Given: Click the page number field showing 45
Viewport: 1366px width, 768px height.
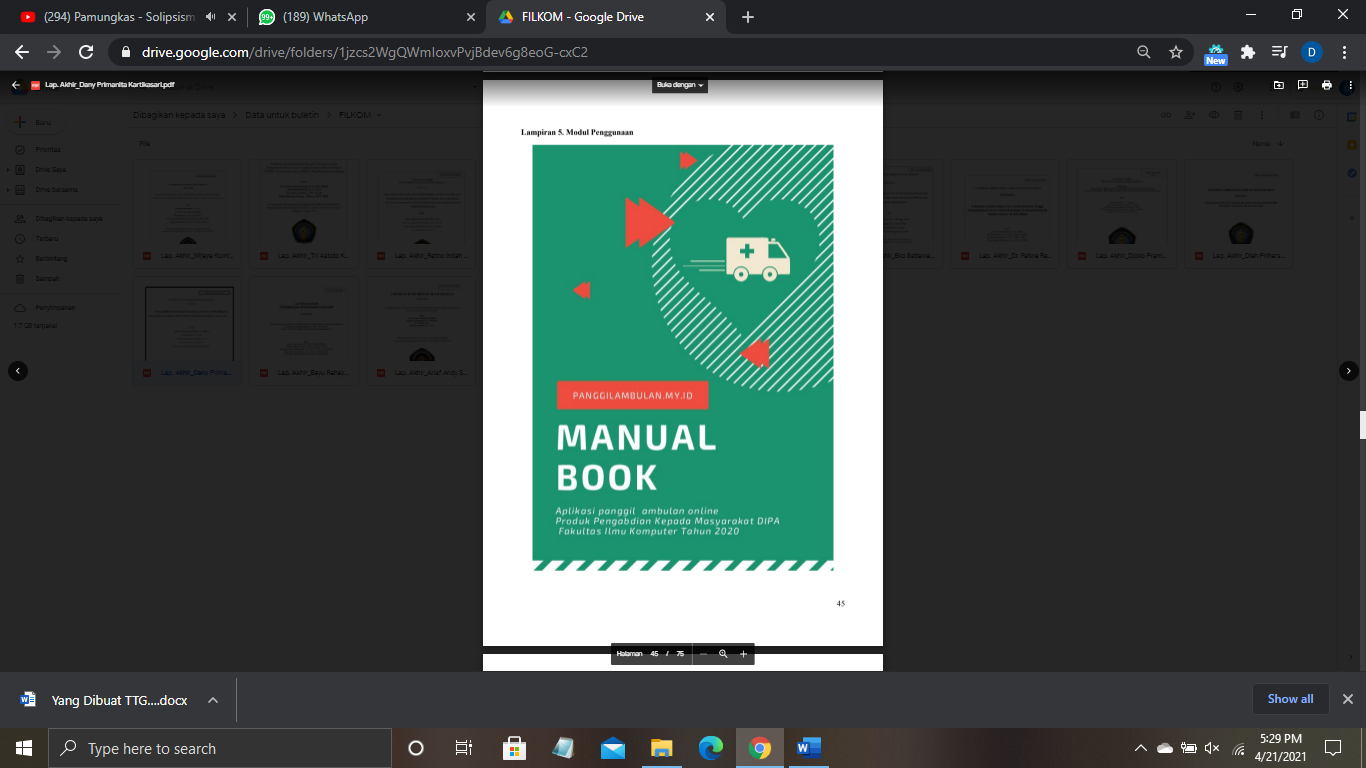Looking at the screenshot, I should [x=654, y=653].
